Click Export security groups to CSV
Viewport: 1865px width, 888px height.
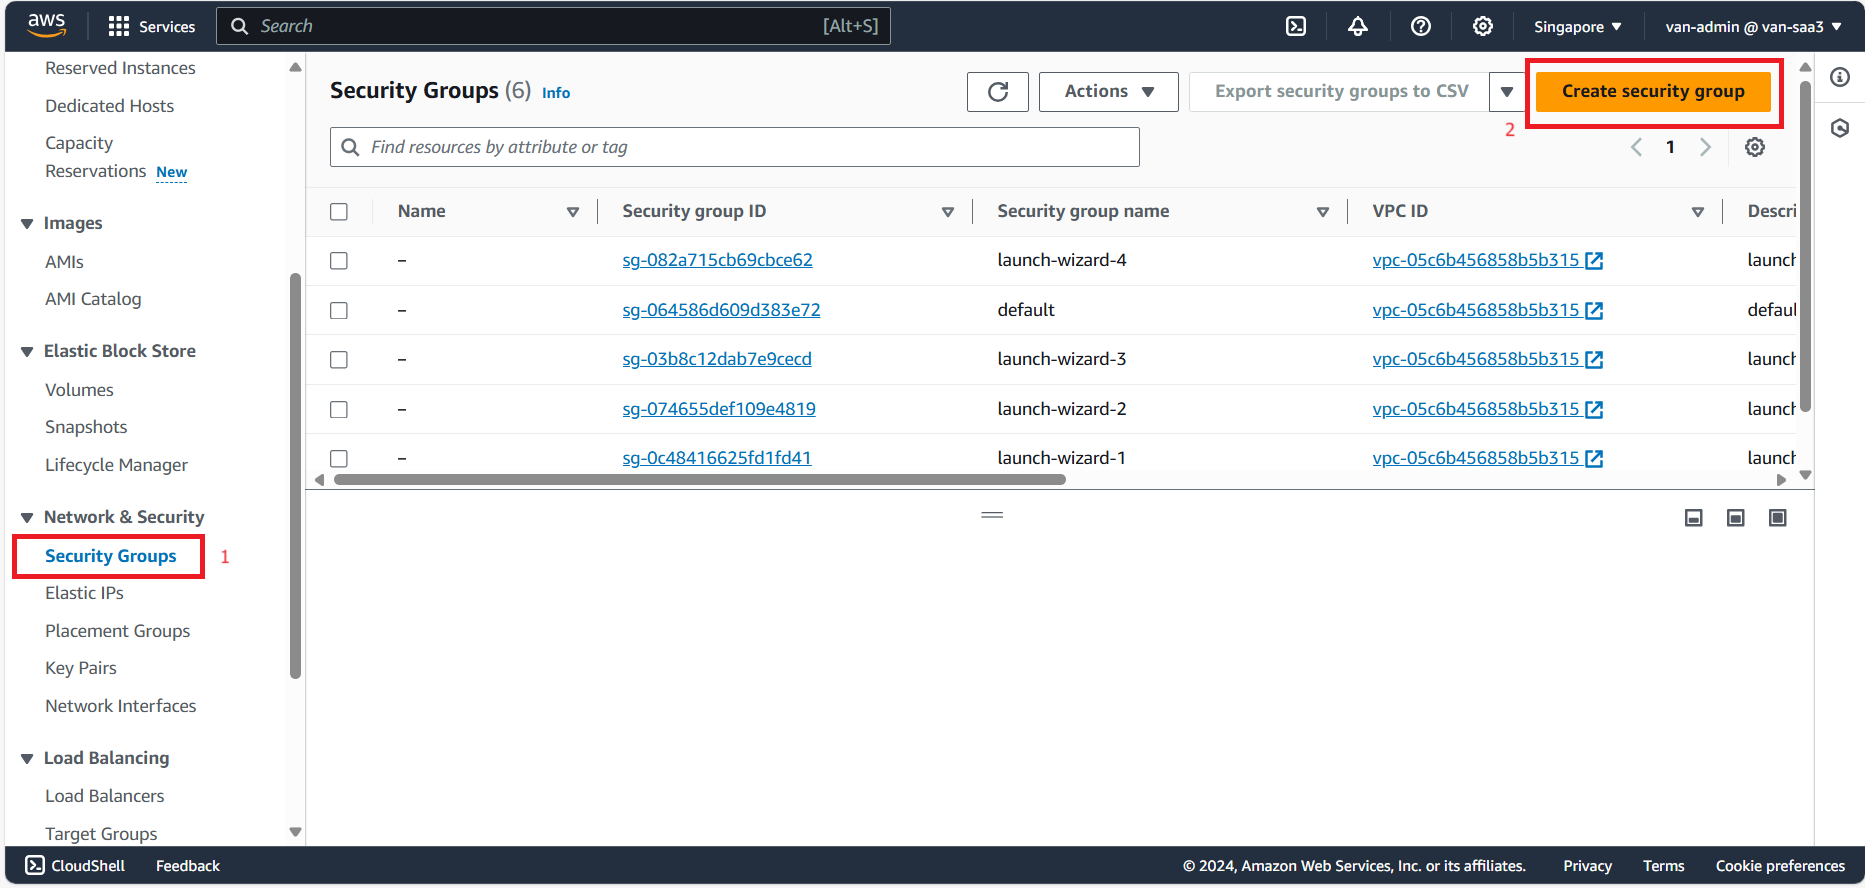tap(1341, 92)
